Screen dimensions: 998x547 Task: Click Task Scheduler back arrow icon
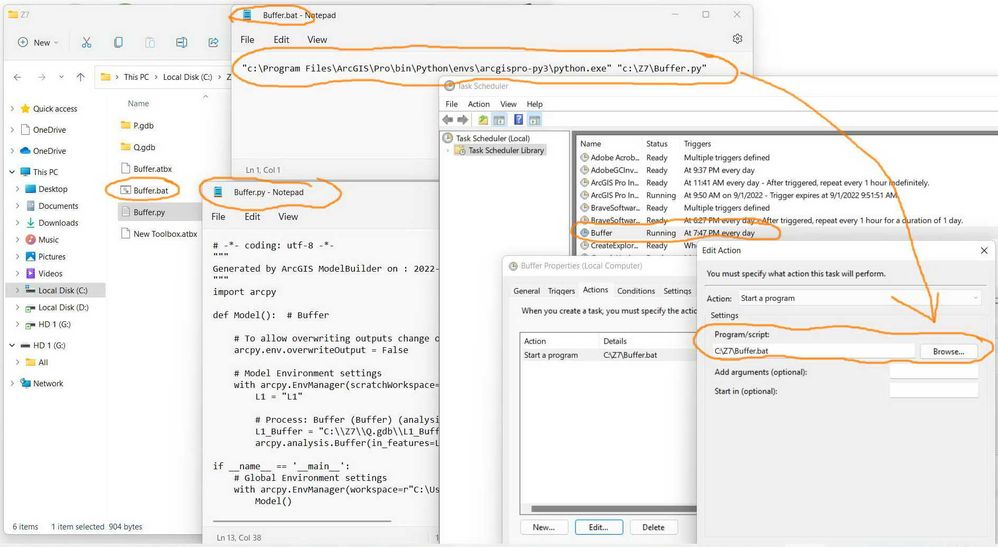[x=447, y=120]
